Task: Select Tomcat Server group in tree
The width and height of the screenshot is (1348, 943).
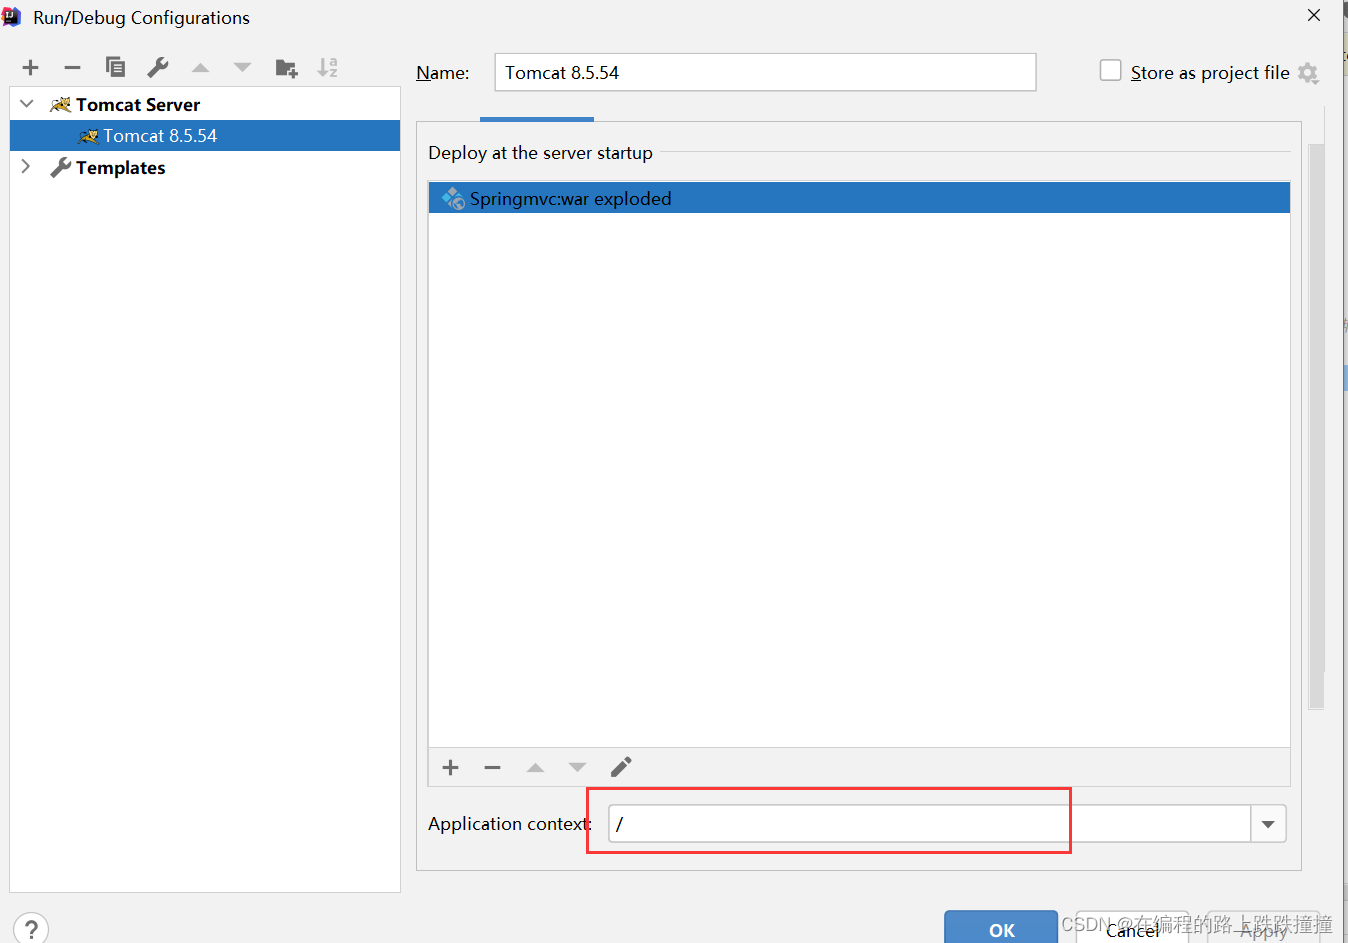Action: pos(138,104)
